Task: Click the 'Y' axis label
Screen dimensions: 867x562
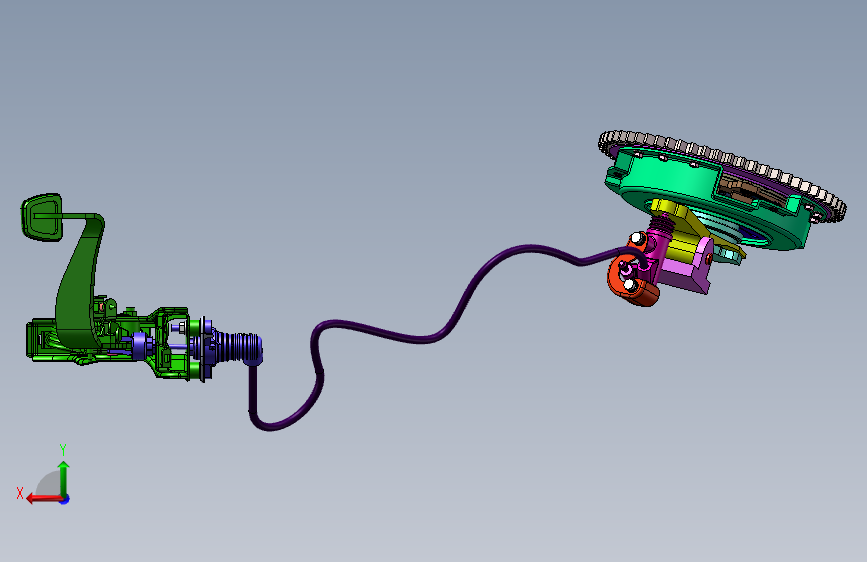Action: 63,449
